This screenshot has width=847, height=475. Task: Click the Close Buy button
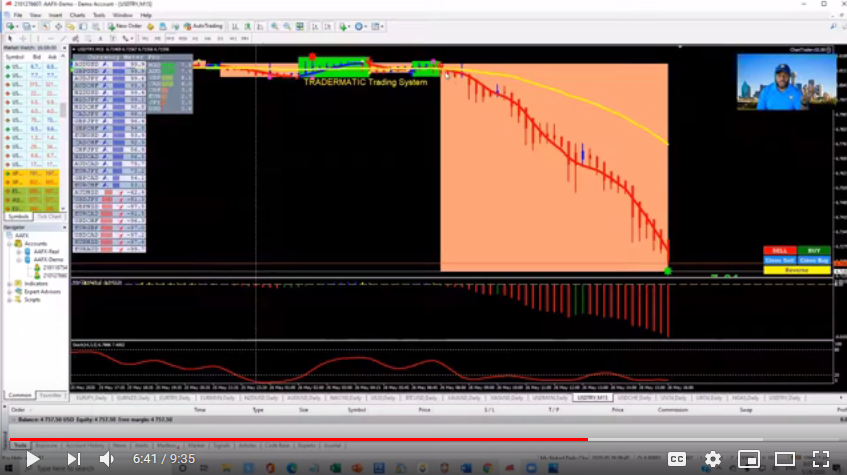tap(814, 260)
